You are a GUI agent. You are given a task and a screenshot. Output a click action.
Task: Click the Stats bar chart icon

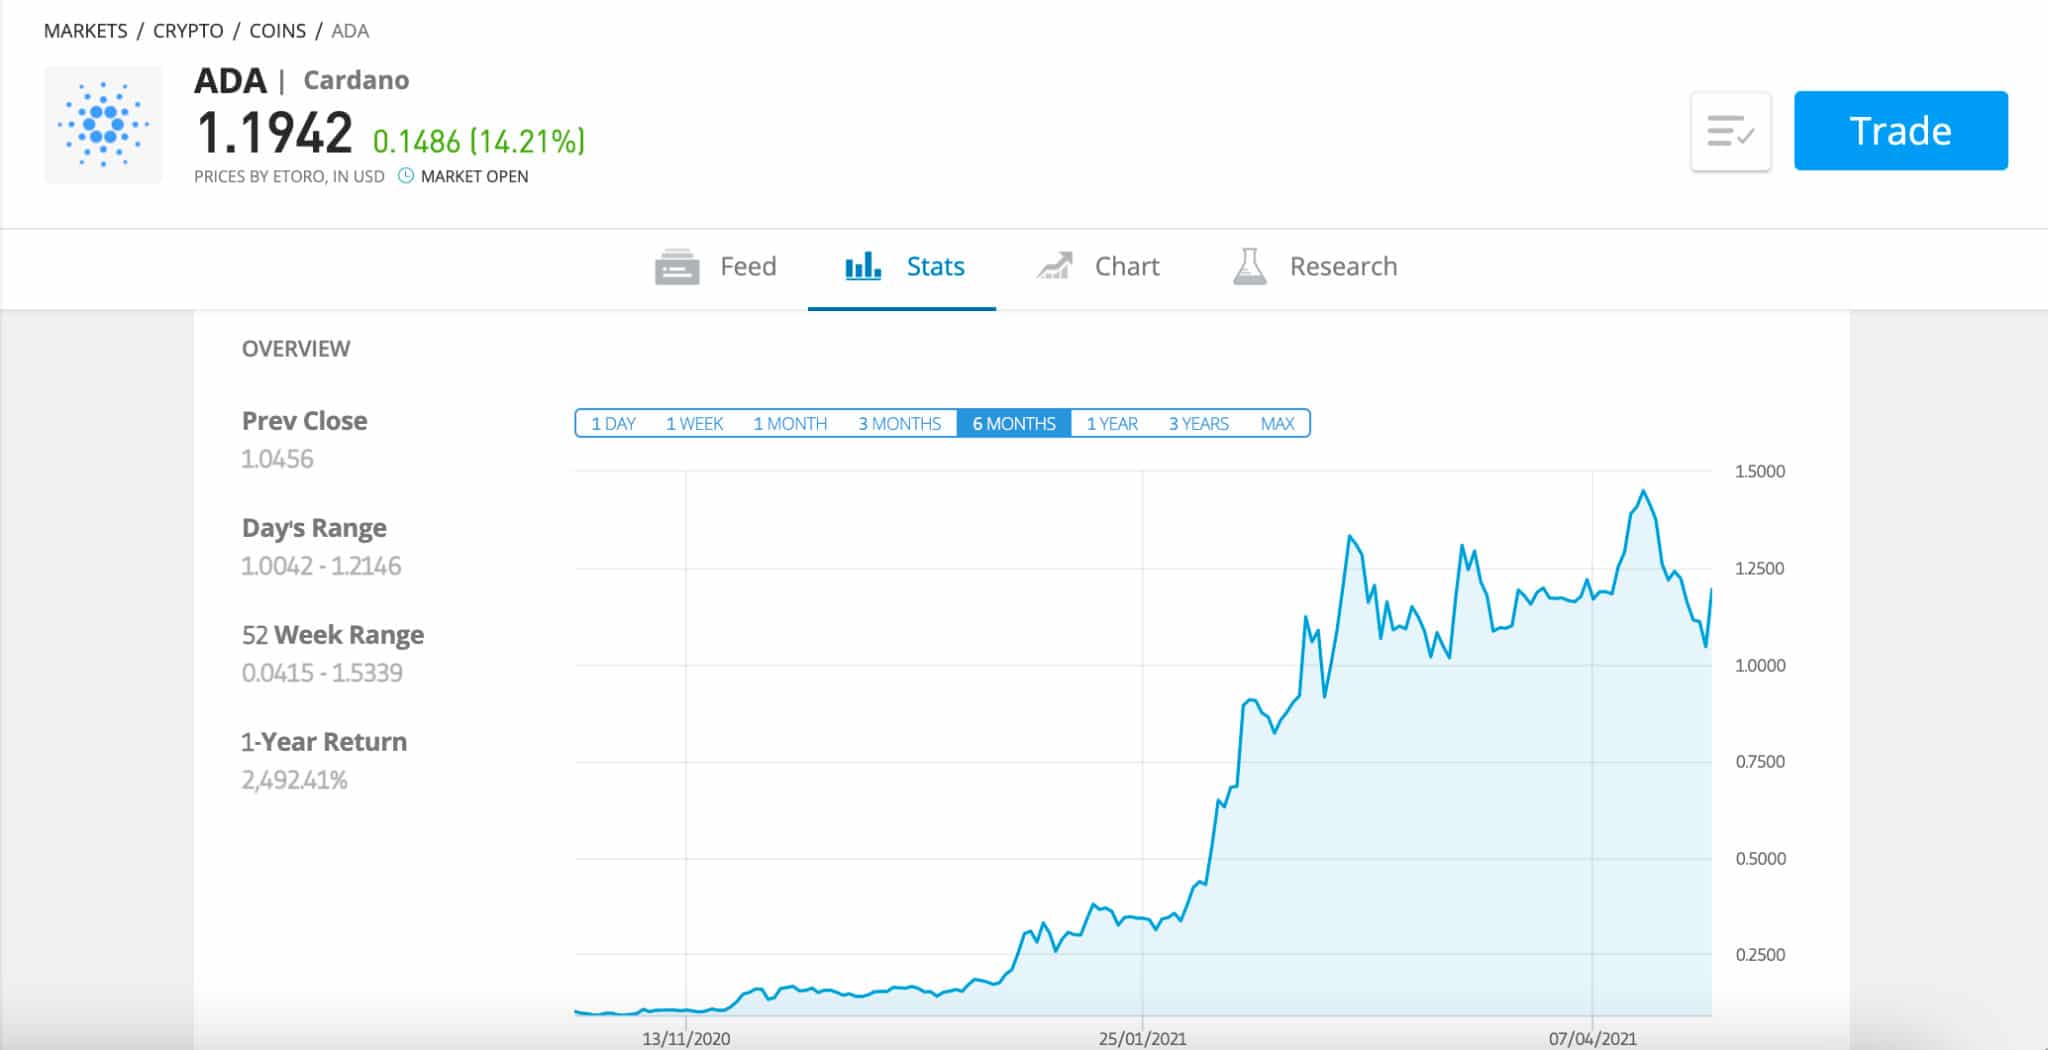pos(863,266)
